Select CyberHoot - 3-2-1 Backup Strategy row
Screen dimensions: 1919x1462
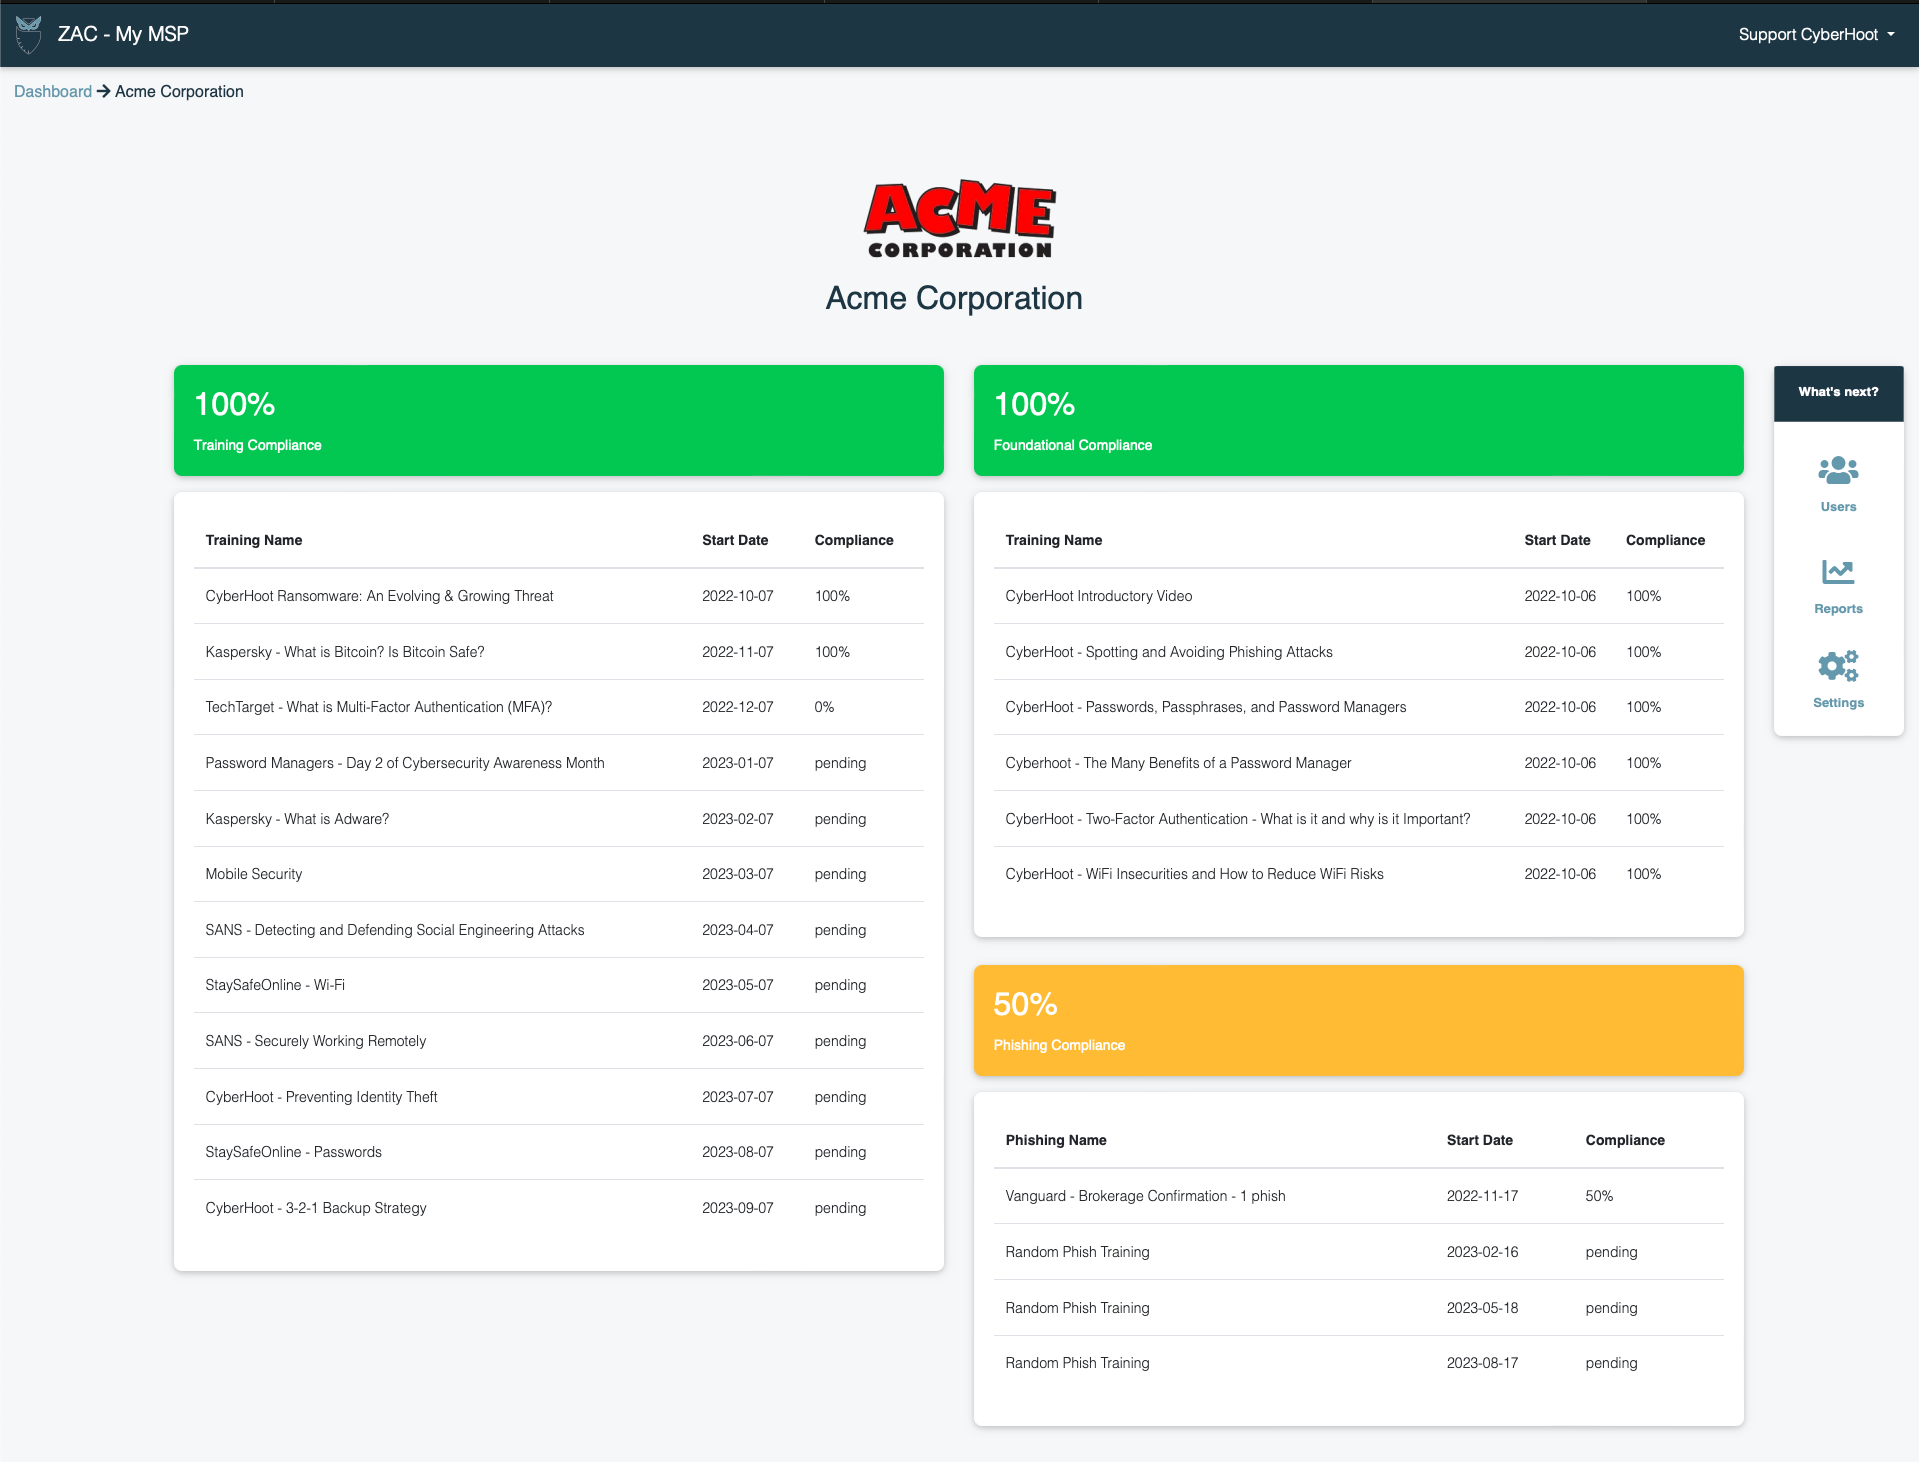[x=558, y=1208]
